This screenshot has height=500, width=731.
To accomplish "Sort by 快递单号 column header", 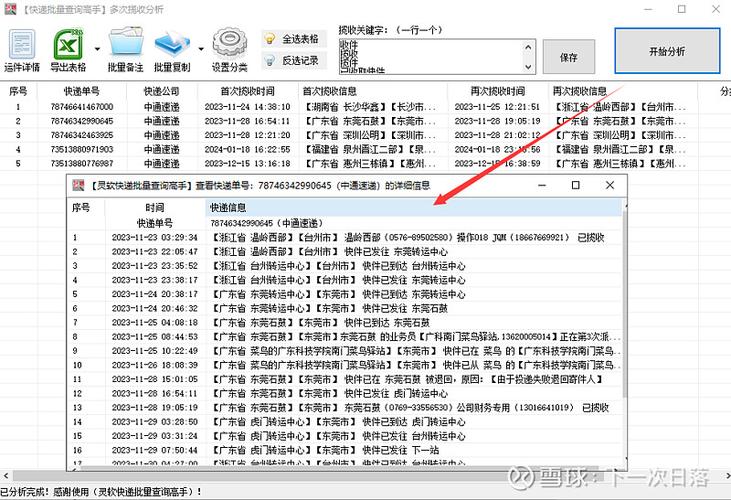I will pyautogui.click(x=82, y=91).
